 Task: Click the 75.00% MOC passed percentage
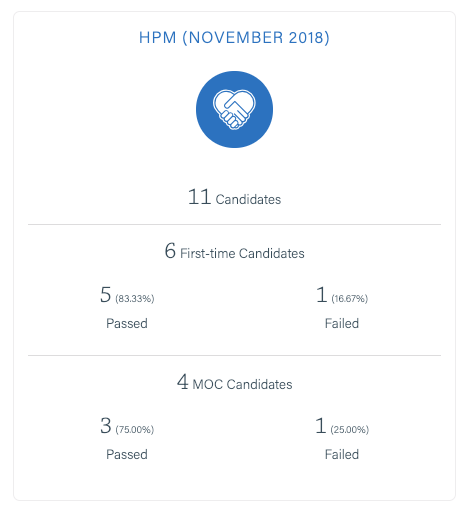[135, 429]
